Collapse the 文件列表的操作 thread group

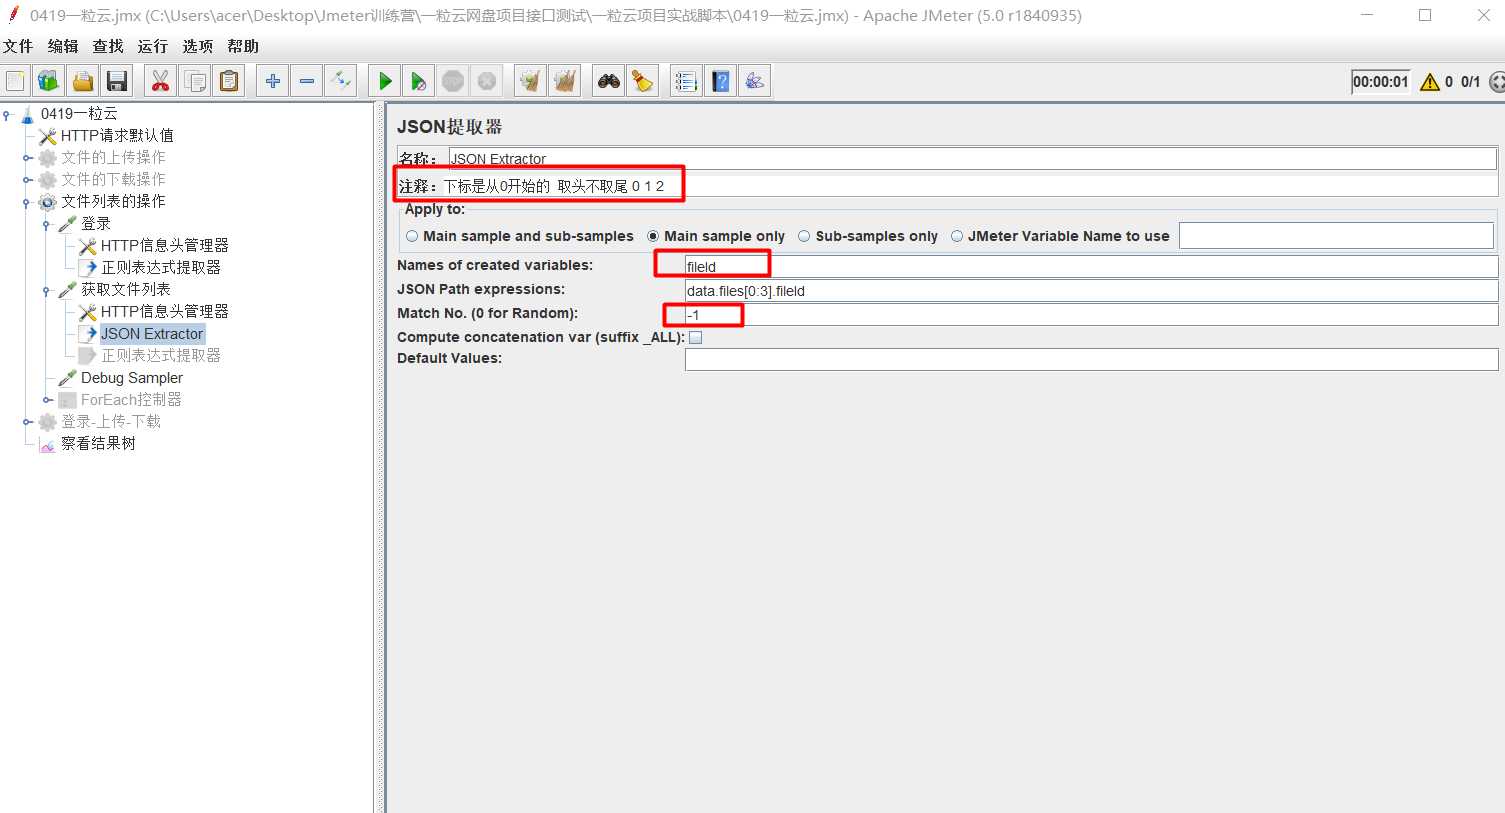(x=28, y=202)
